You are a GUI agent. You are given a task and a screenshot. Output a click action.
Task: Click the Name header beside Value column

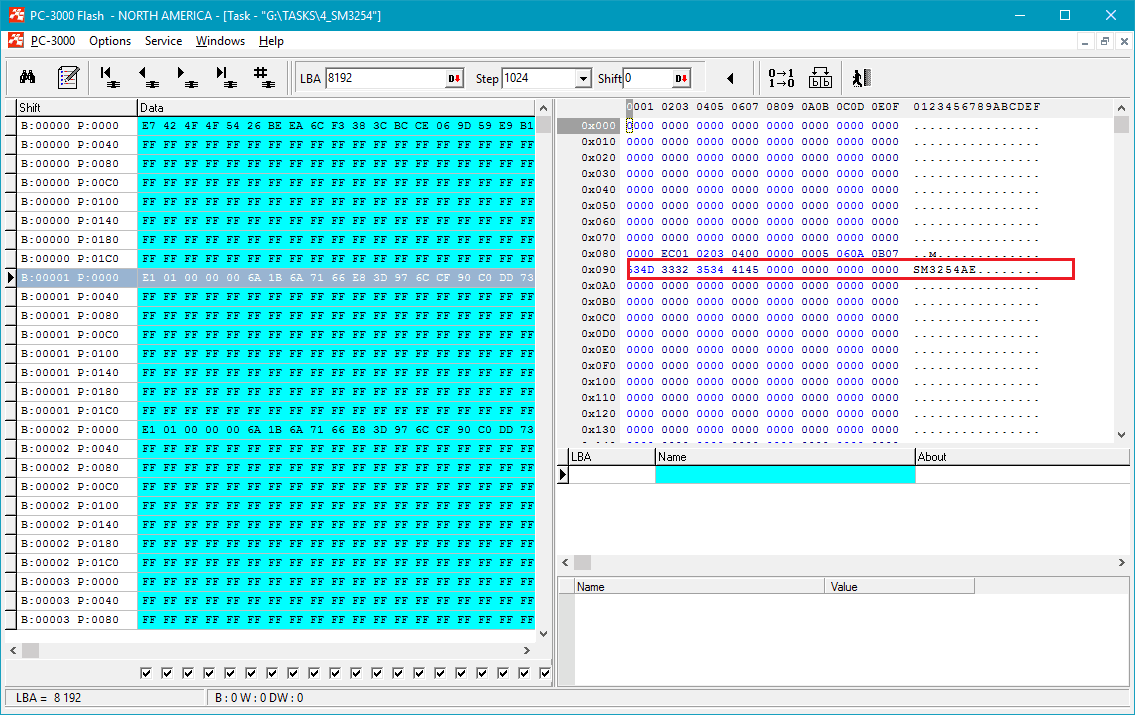click(x=699, y=587)
